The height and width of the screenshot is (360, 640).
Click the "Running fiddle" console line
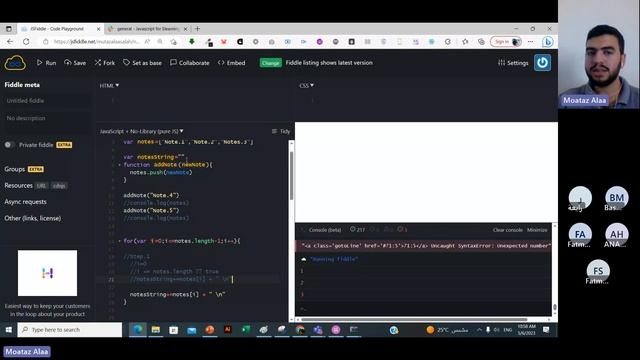(333, 259)
